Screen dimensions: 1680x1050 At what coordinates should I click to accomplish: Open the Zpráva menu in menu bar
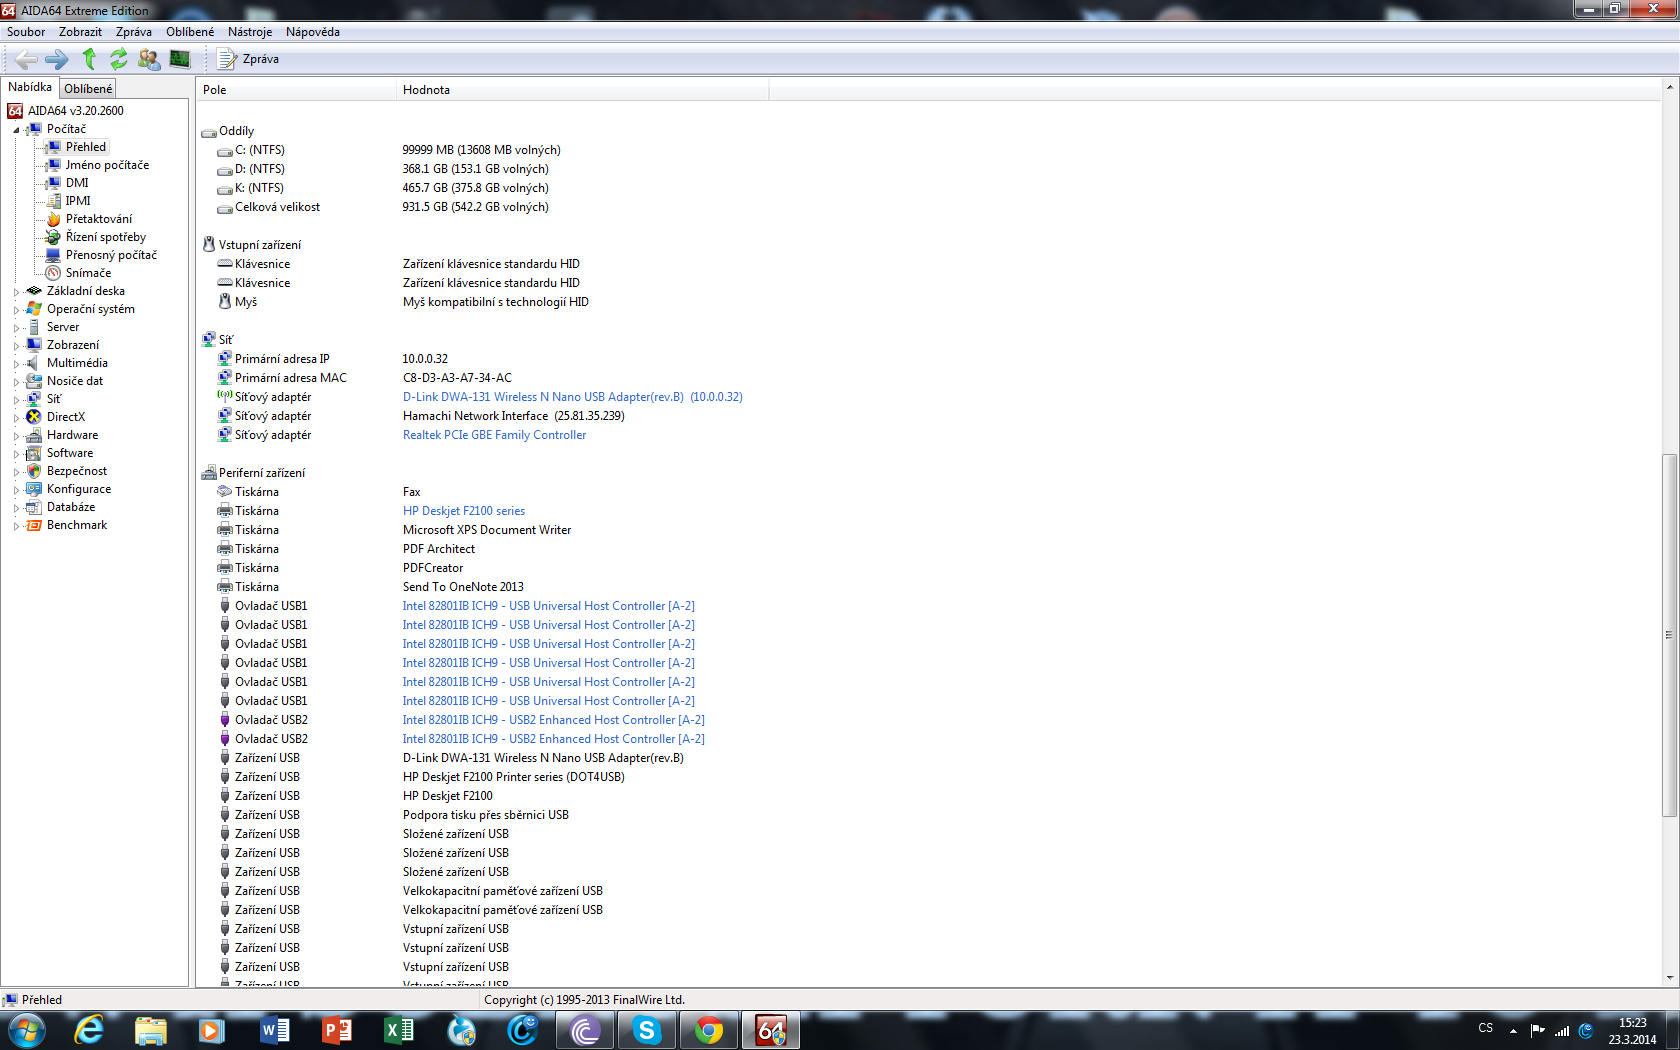click(x=134, y=32)
